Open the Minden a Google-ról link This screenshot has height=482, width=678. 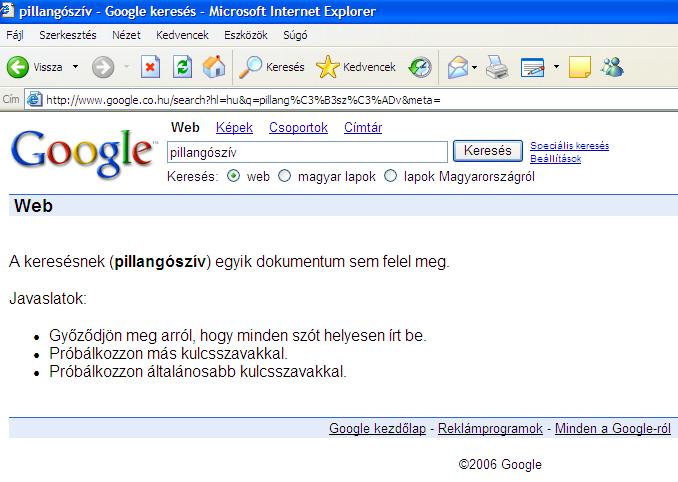click(x=613, y=428)
